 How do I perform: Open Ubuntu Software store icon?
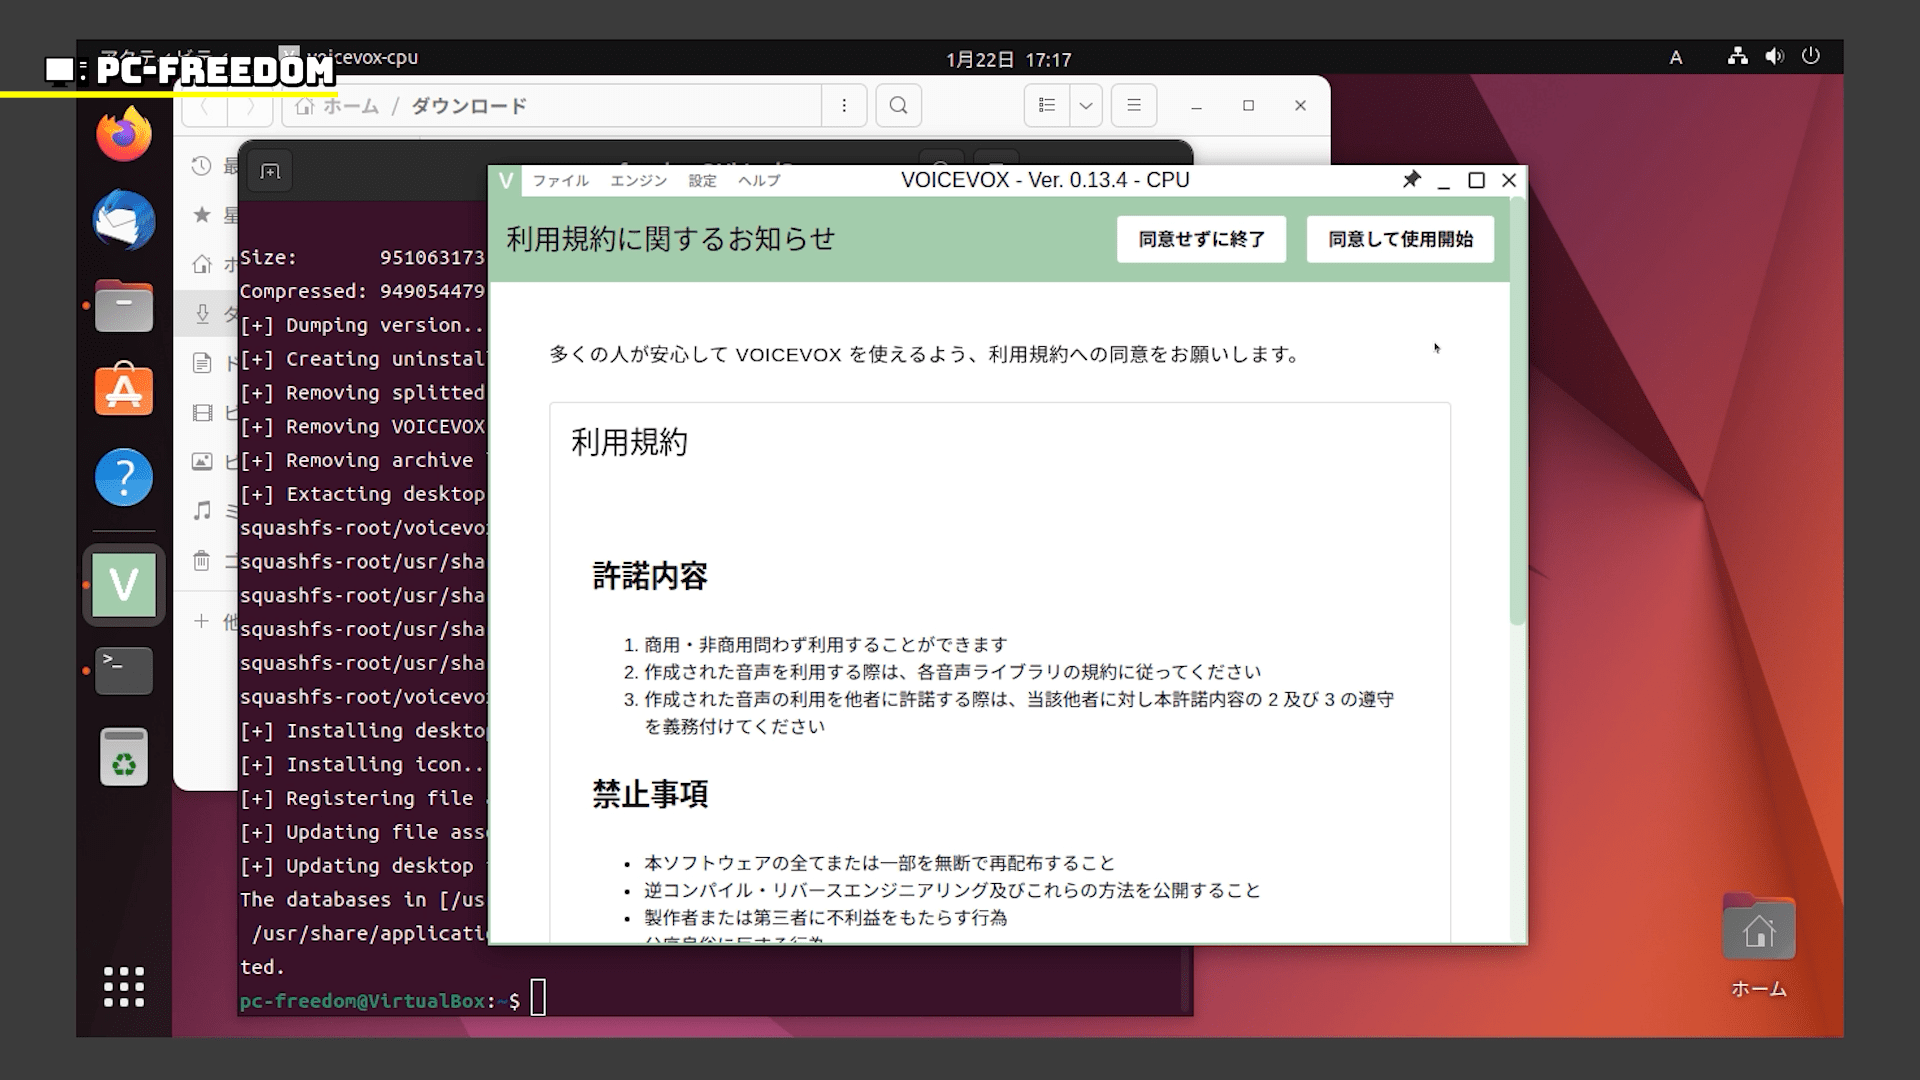point(124,390)
